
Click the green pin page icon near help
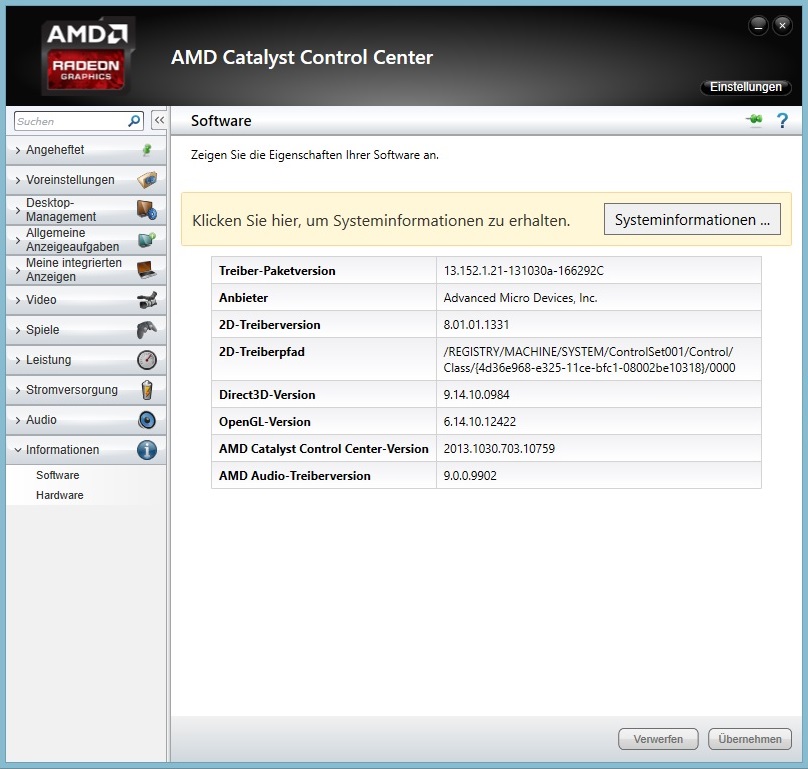[x=754, y=120]
